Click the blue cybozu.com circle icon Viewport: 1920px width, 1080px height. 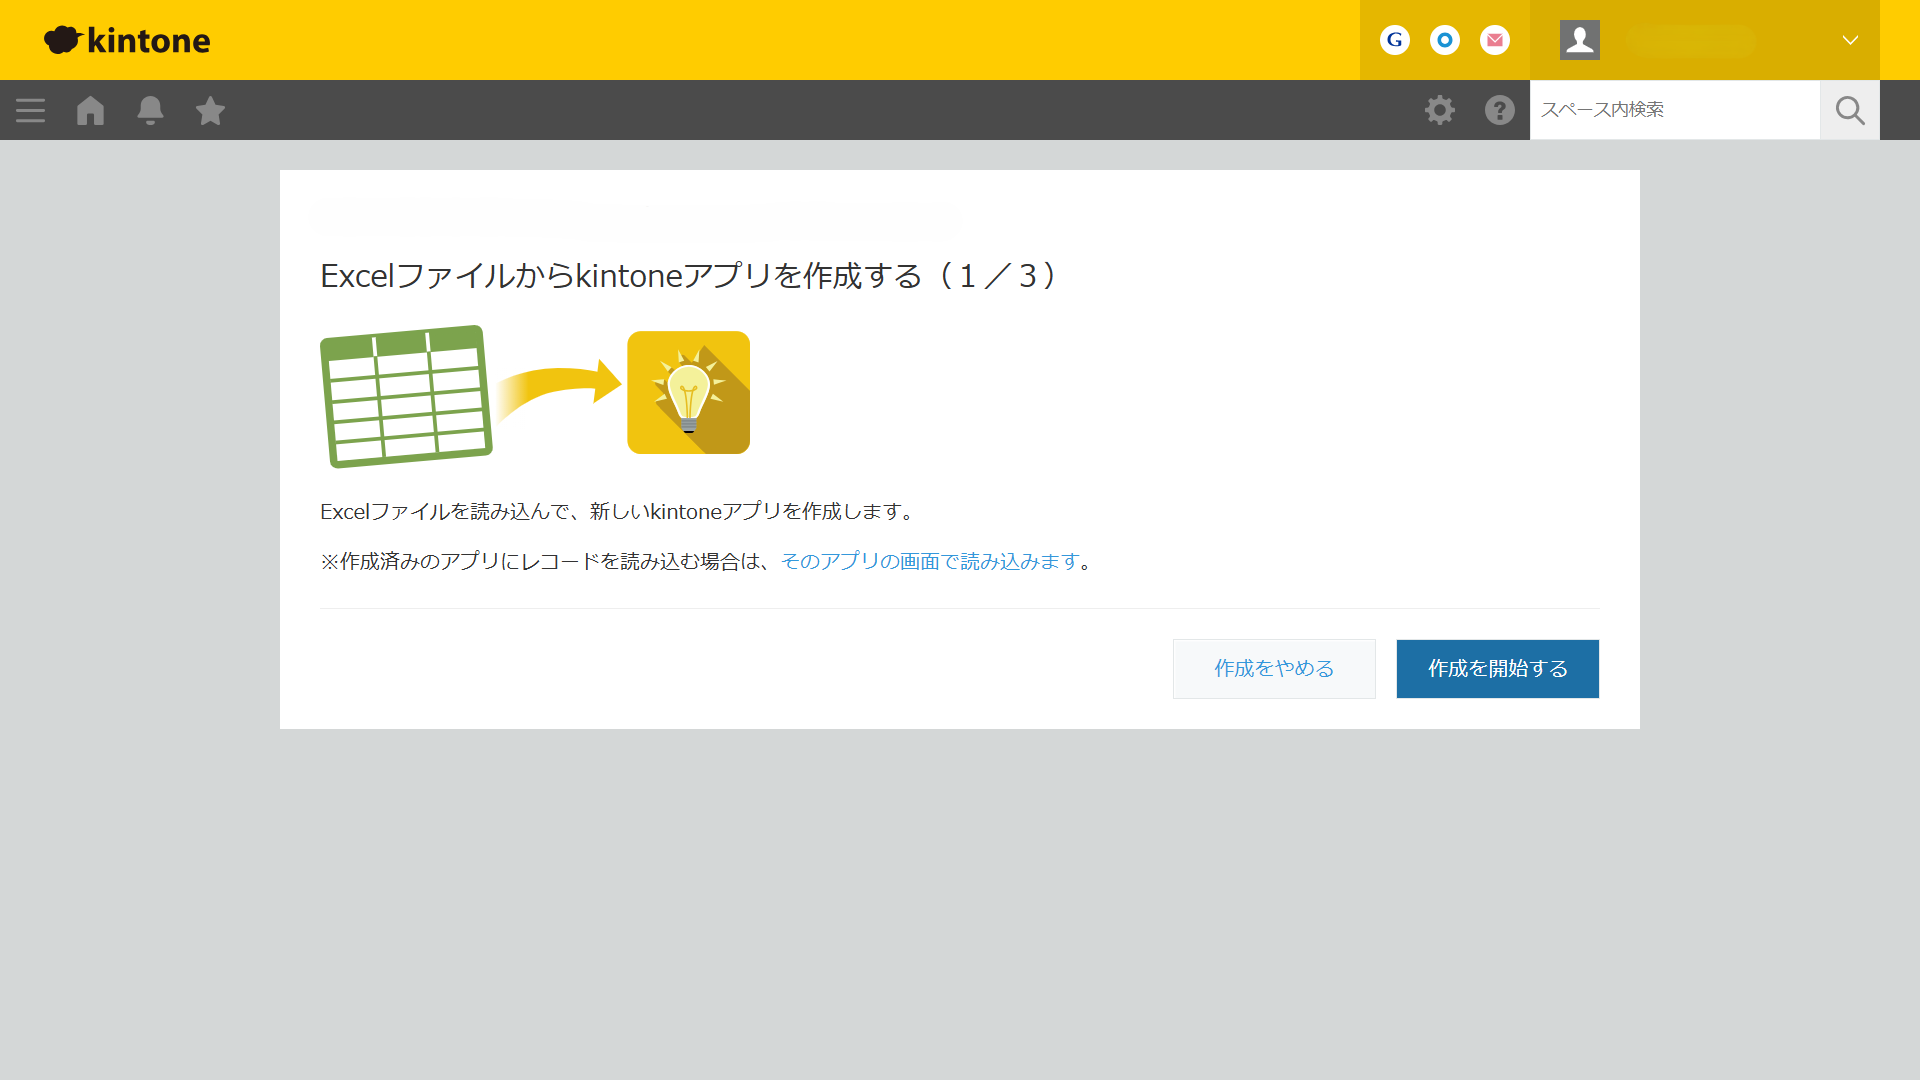coord(1445,40)
